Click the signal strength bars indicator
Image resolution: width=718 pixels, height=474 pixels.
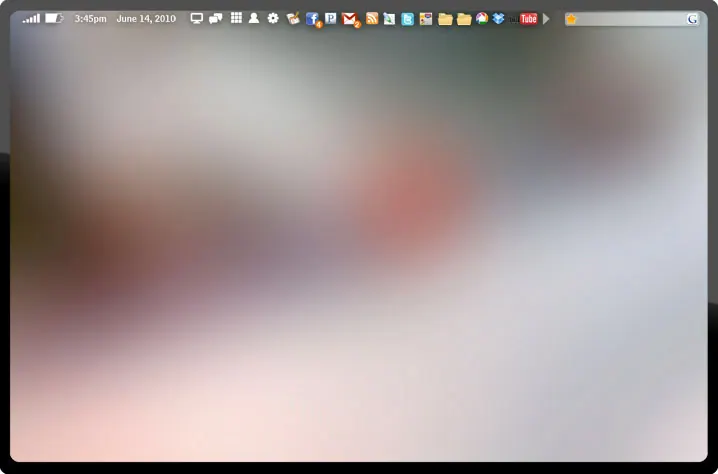31,18
